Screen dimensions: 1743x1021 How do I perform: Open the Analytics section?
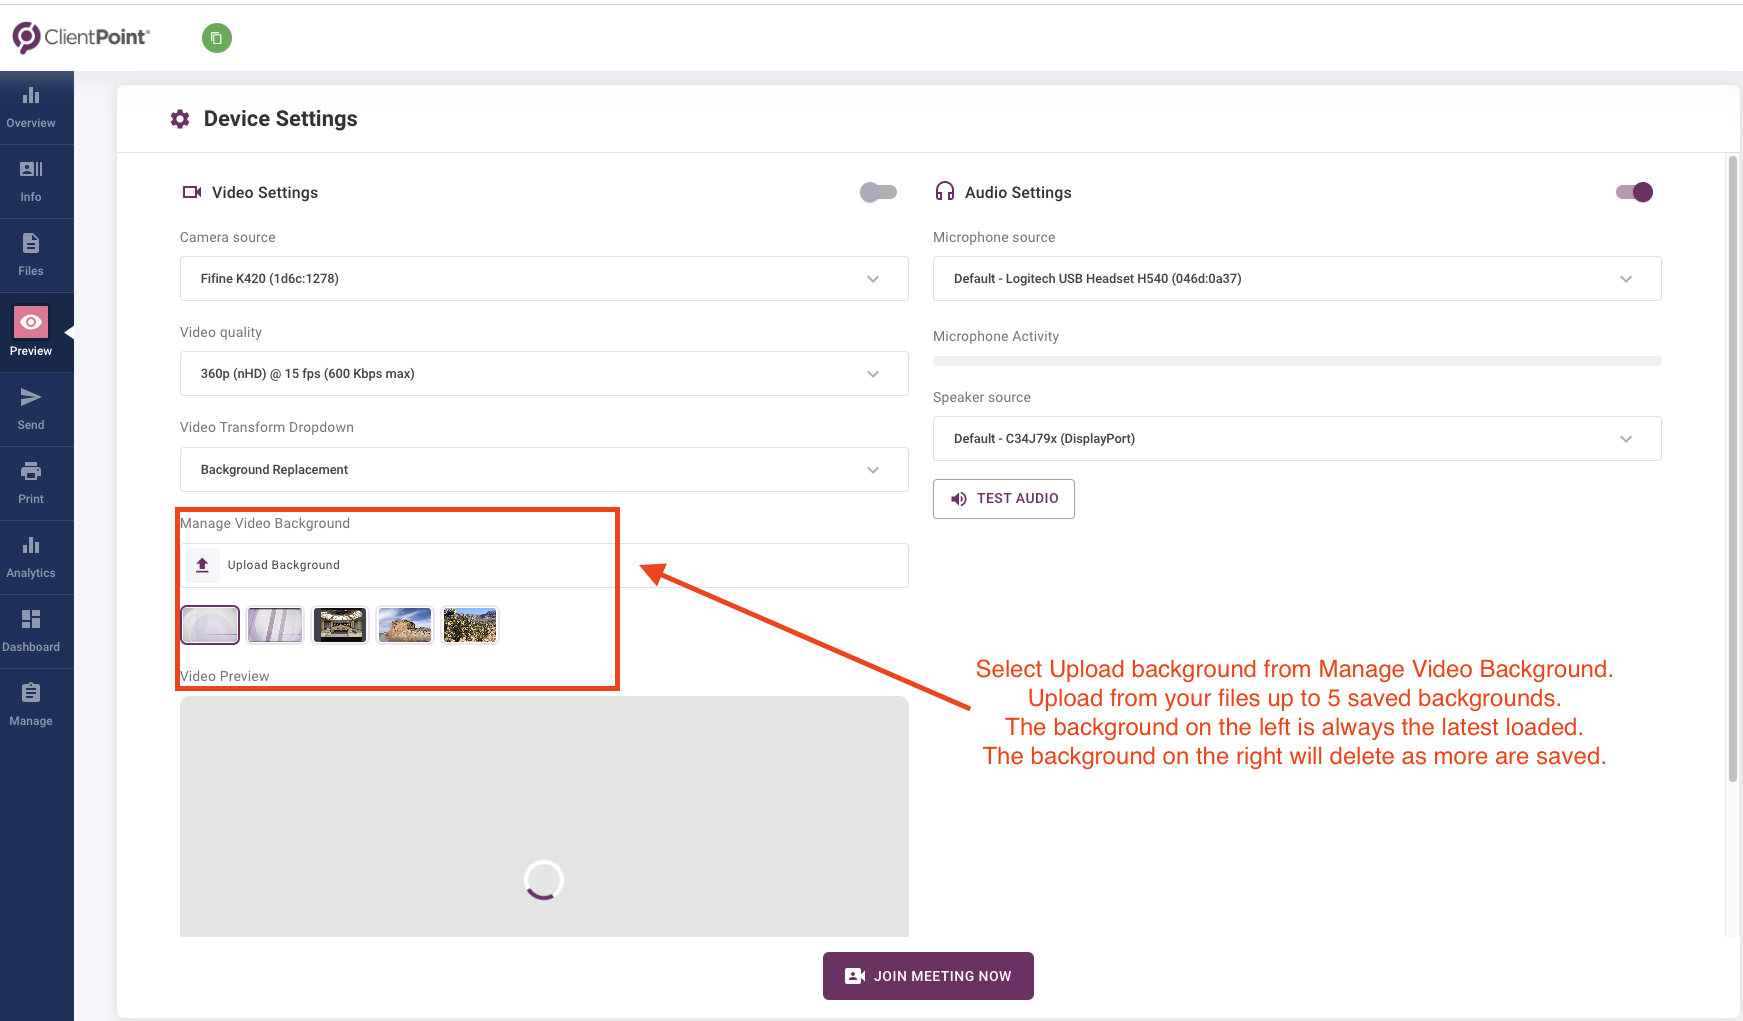pyautogui.click(x=31, y=556)
